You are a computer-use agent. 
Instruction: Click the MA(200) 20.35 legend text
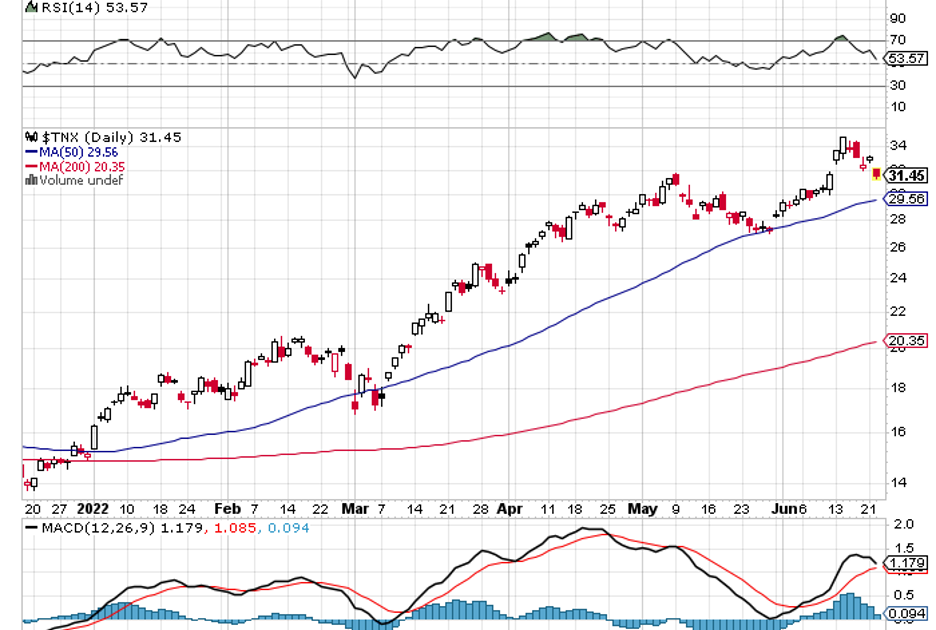pos(83,166)
